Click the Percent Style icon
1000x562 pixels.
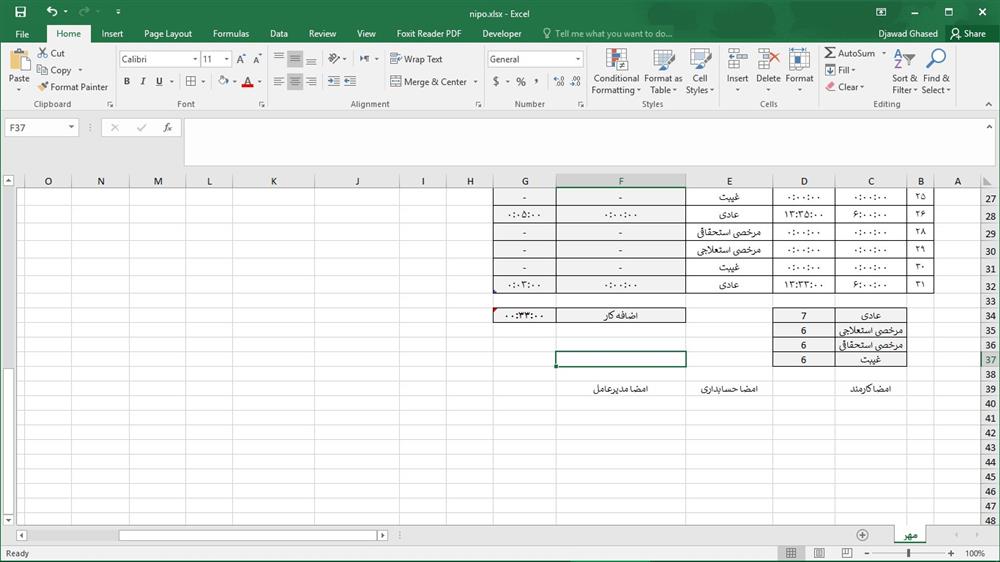tap(521, 82)
